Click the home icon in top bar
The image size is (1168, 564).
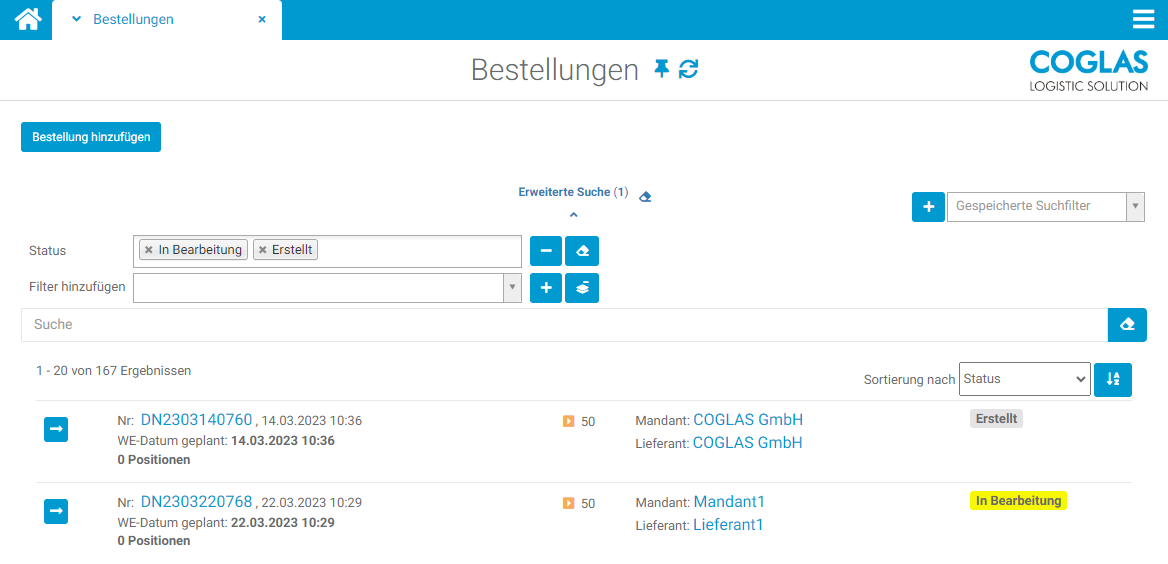point(28,19)
